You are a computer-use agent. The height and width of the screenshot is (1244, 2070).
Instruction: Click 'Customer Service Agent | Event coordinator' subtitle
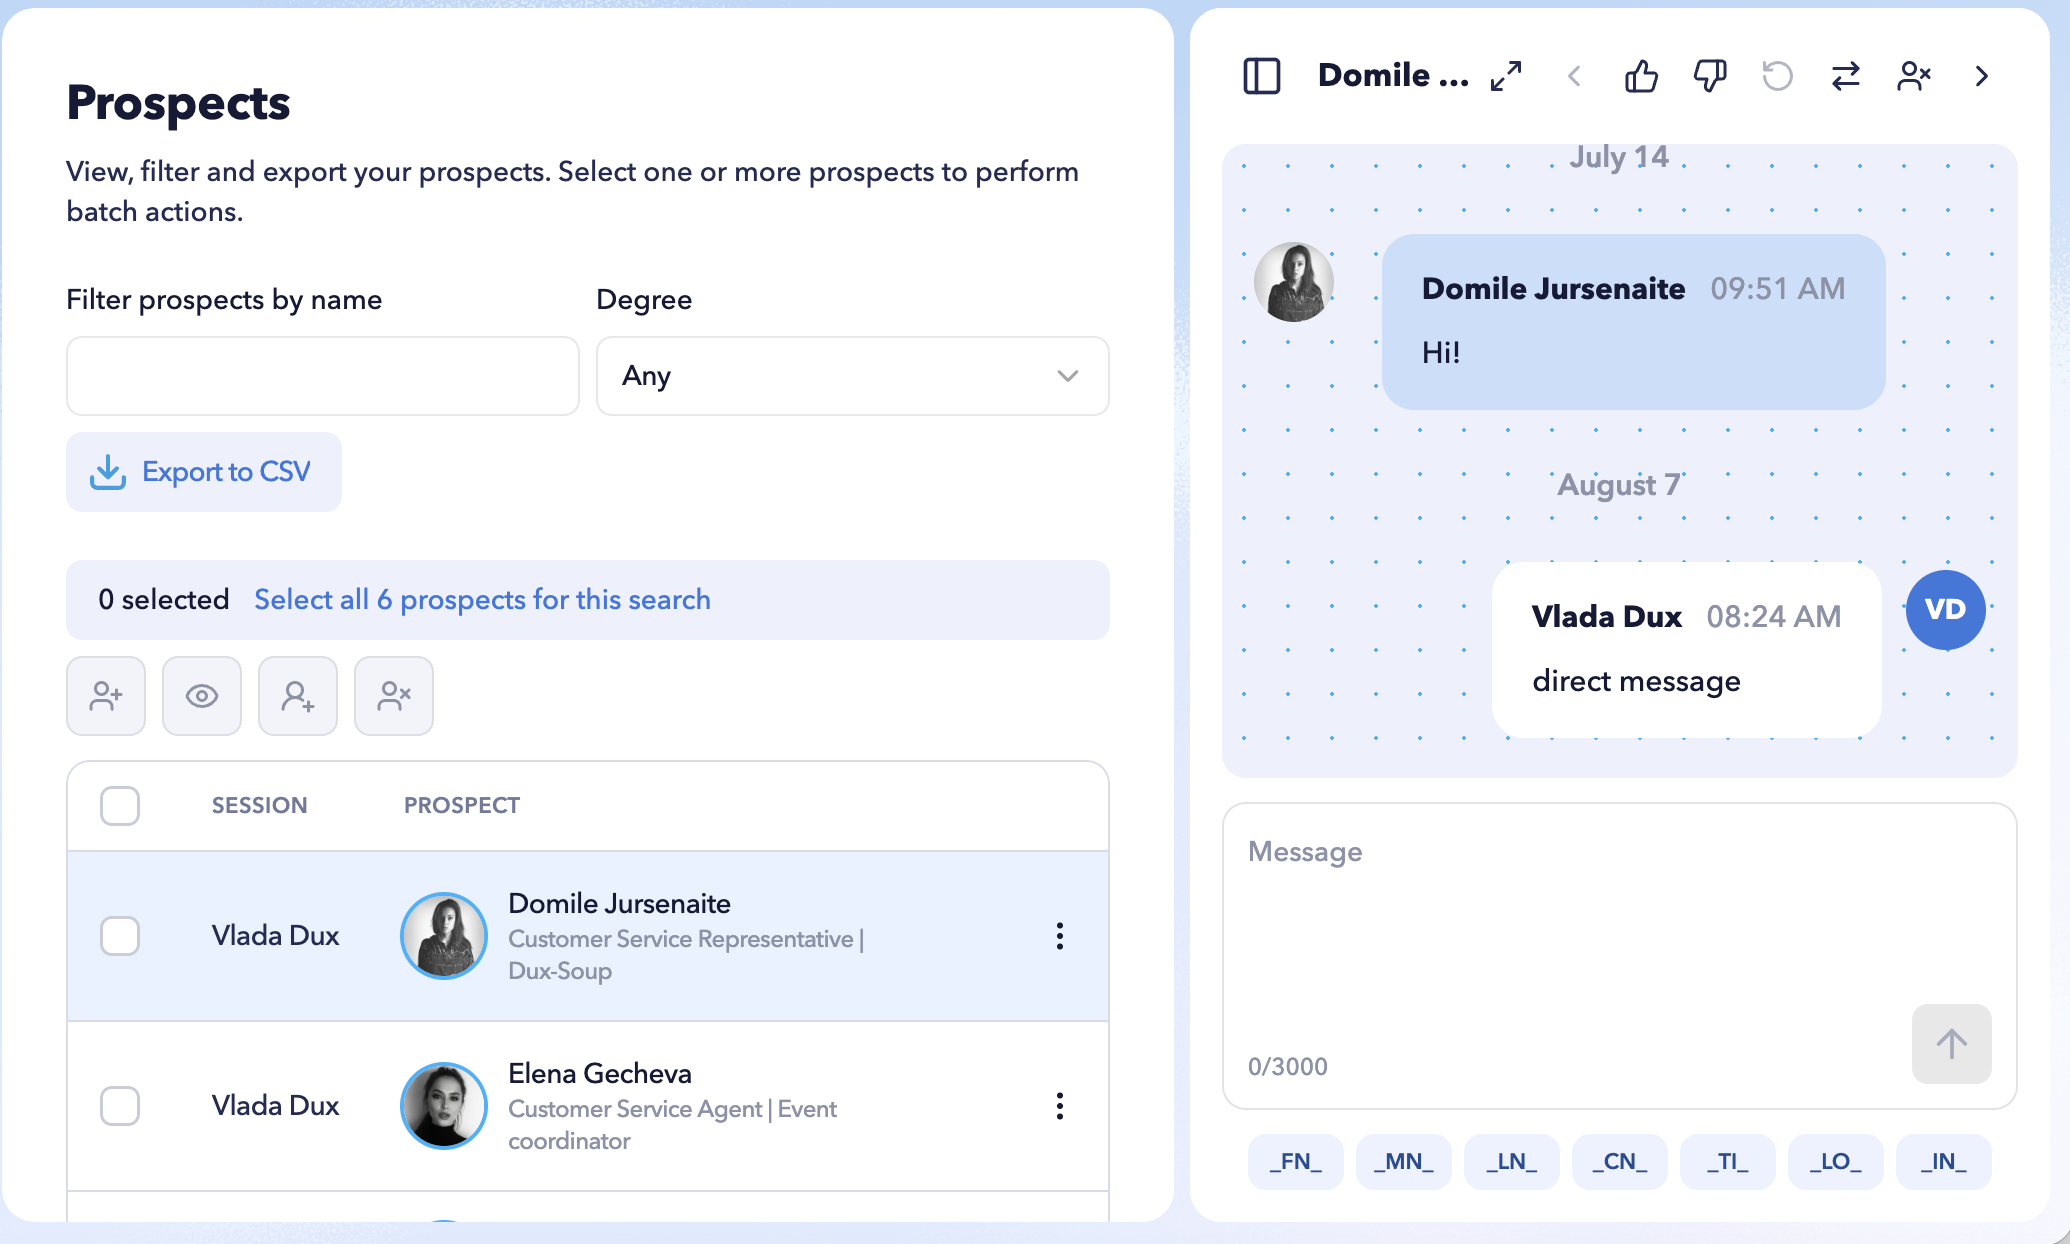[672, 1125]
